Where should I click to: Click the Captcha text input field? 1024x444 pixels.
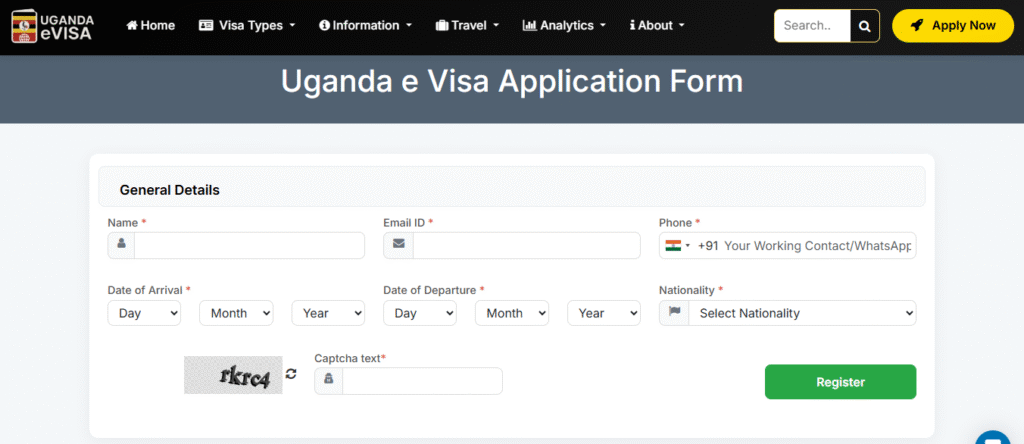[421, 381]
